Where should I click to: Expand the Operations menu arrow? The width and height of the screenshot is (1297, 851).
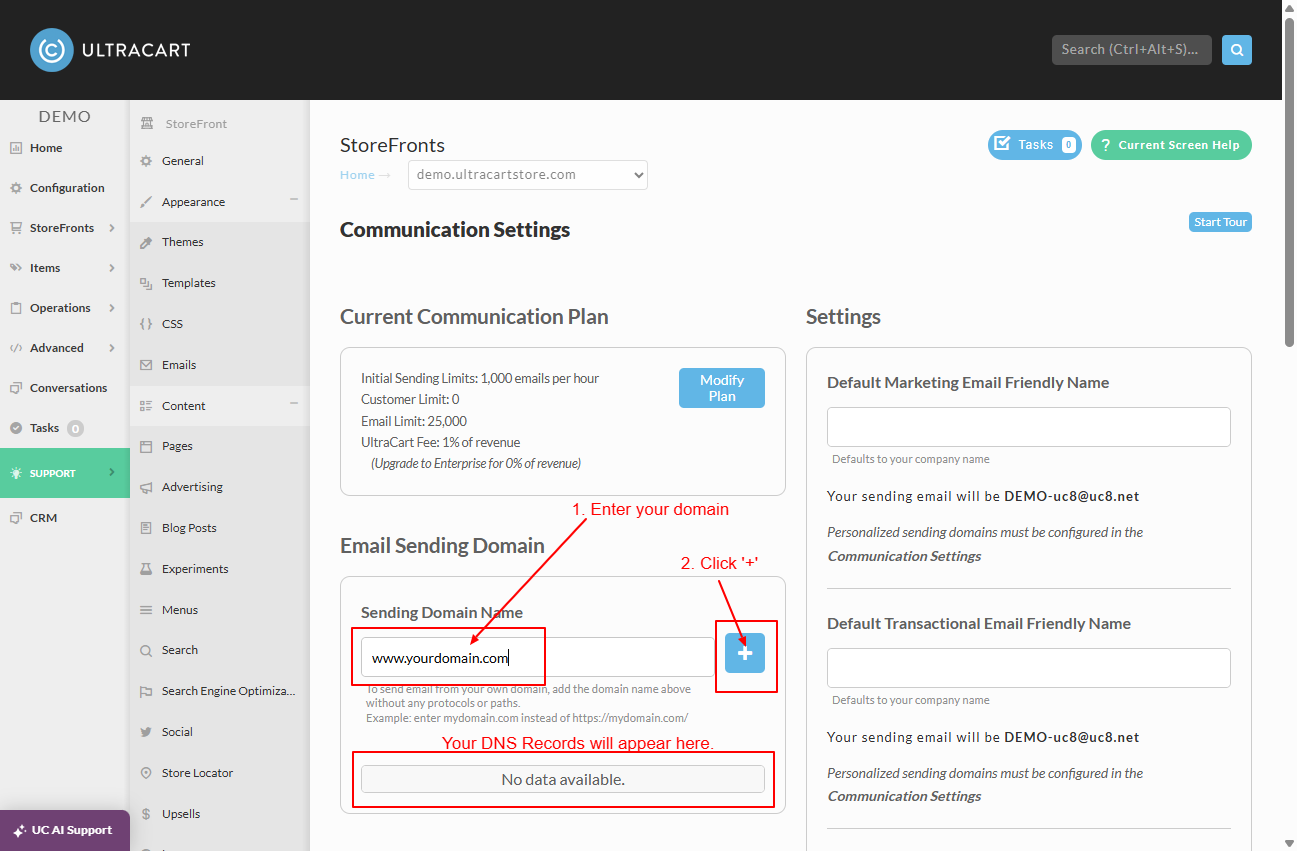tap(112, 308)
